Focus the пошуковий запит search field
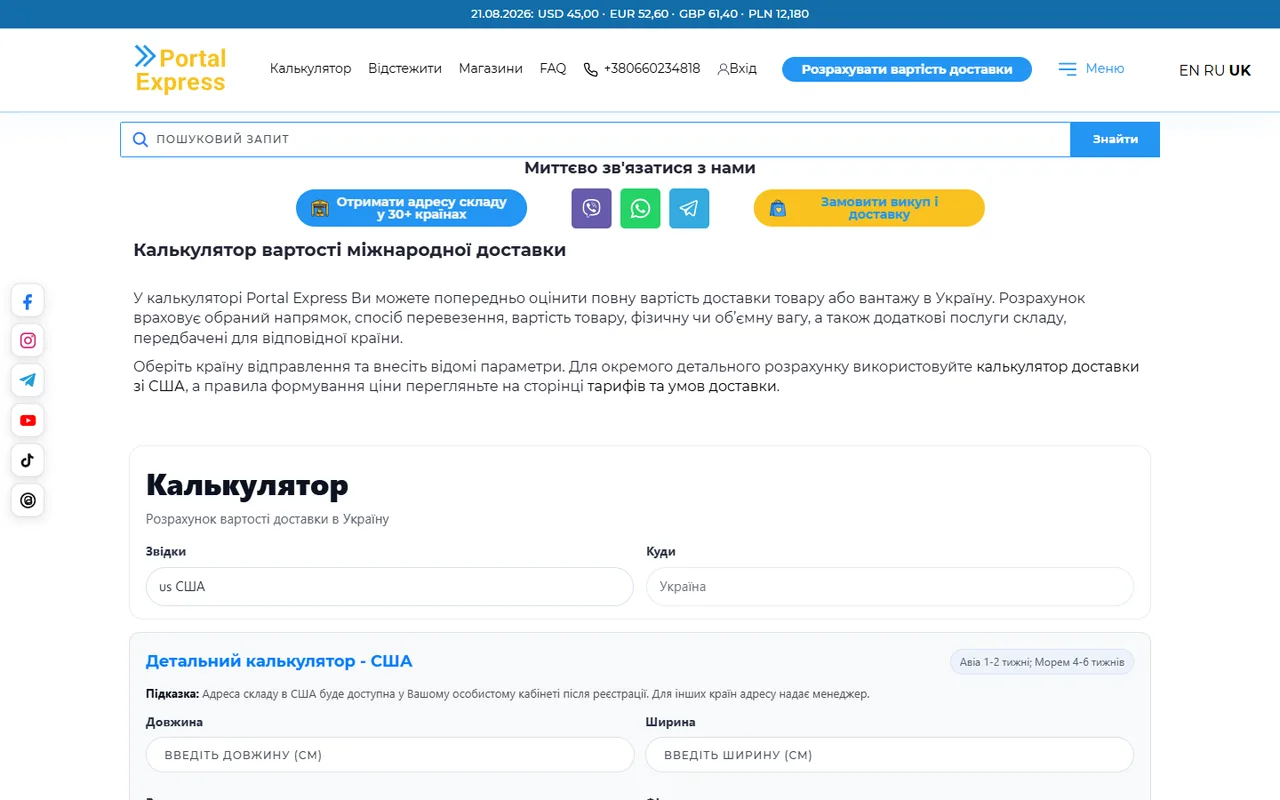The image size is (1280, 800). [595, 139]
